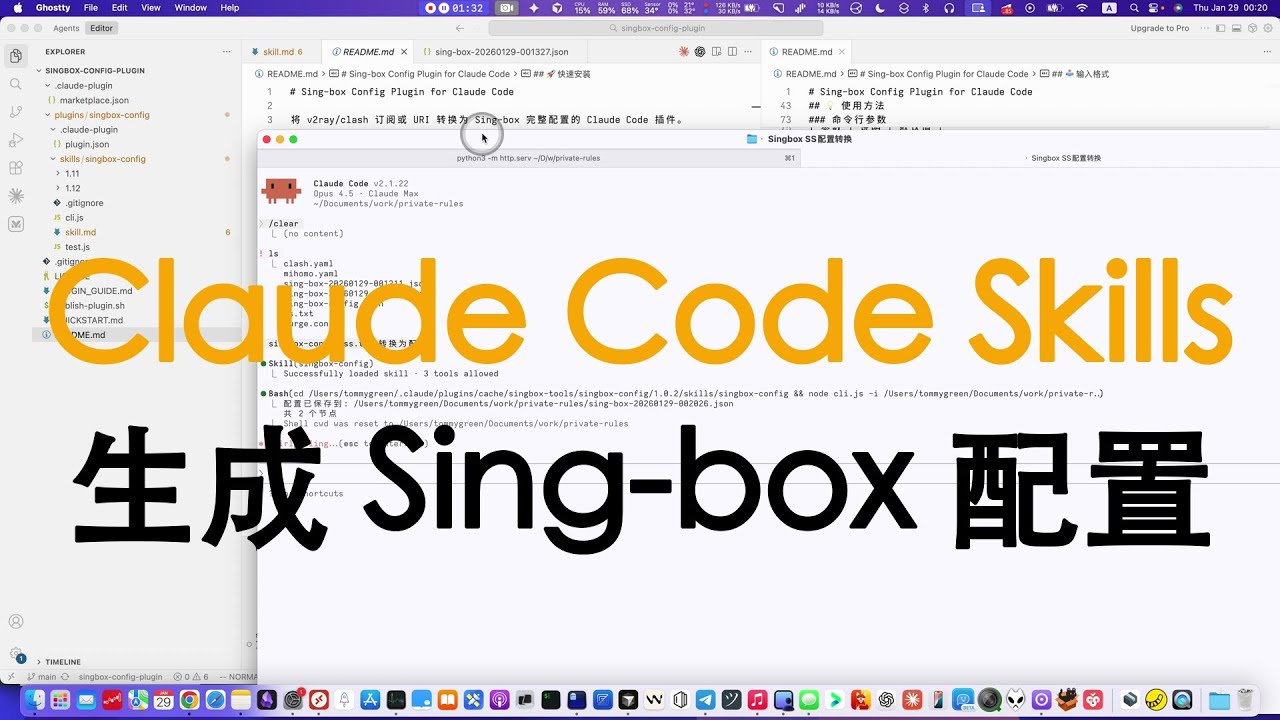Open the Claude Code panel in activity bar

(16, 196)
